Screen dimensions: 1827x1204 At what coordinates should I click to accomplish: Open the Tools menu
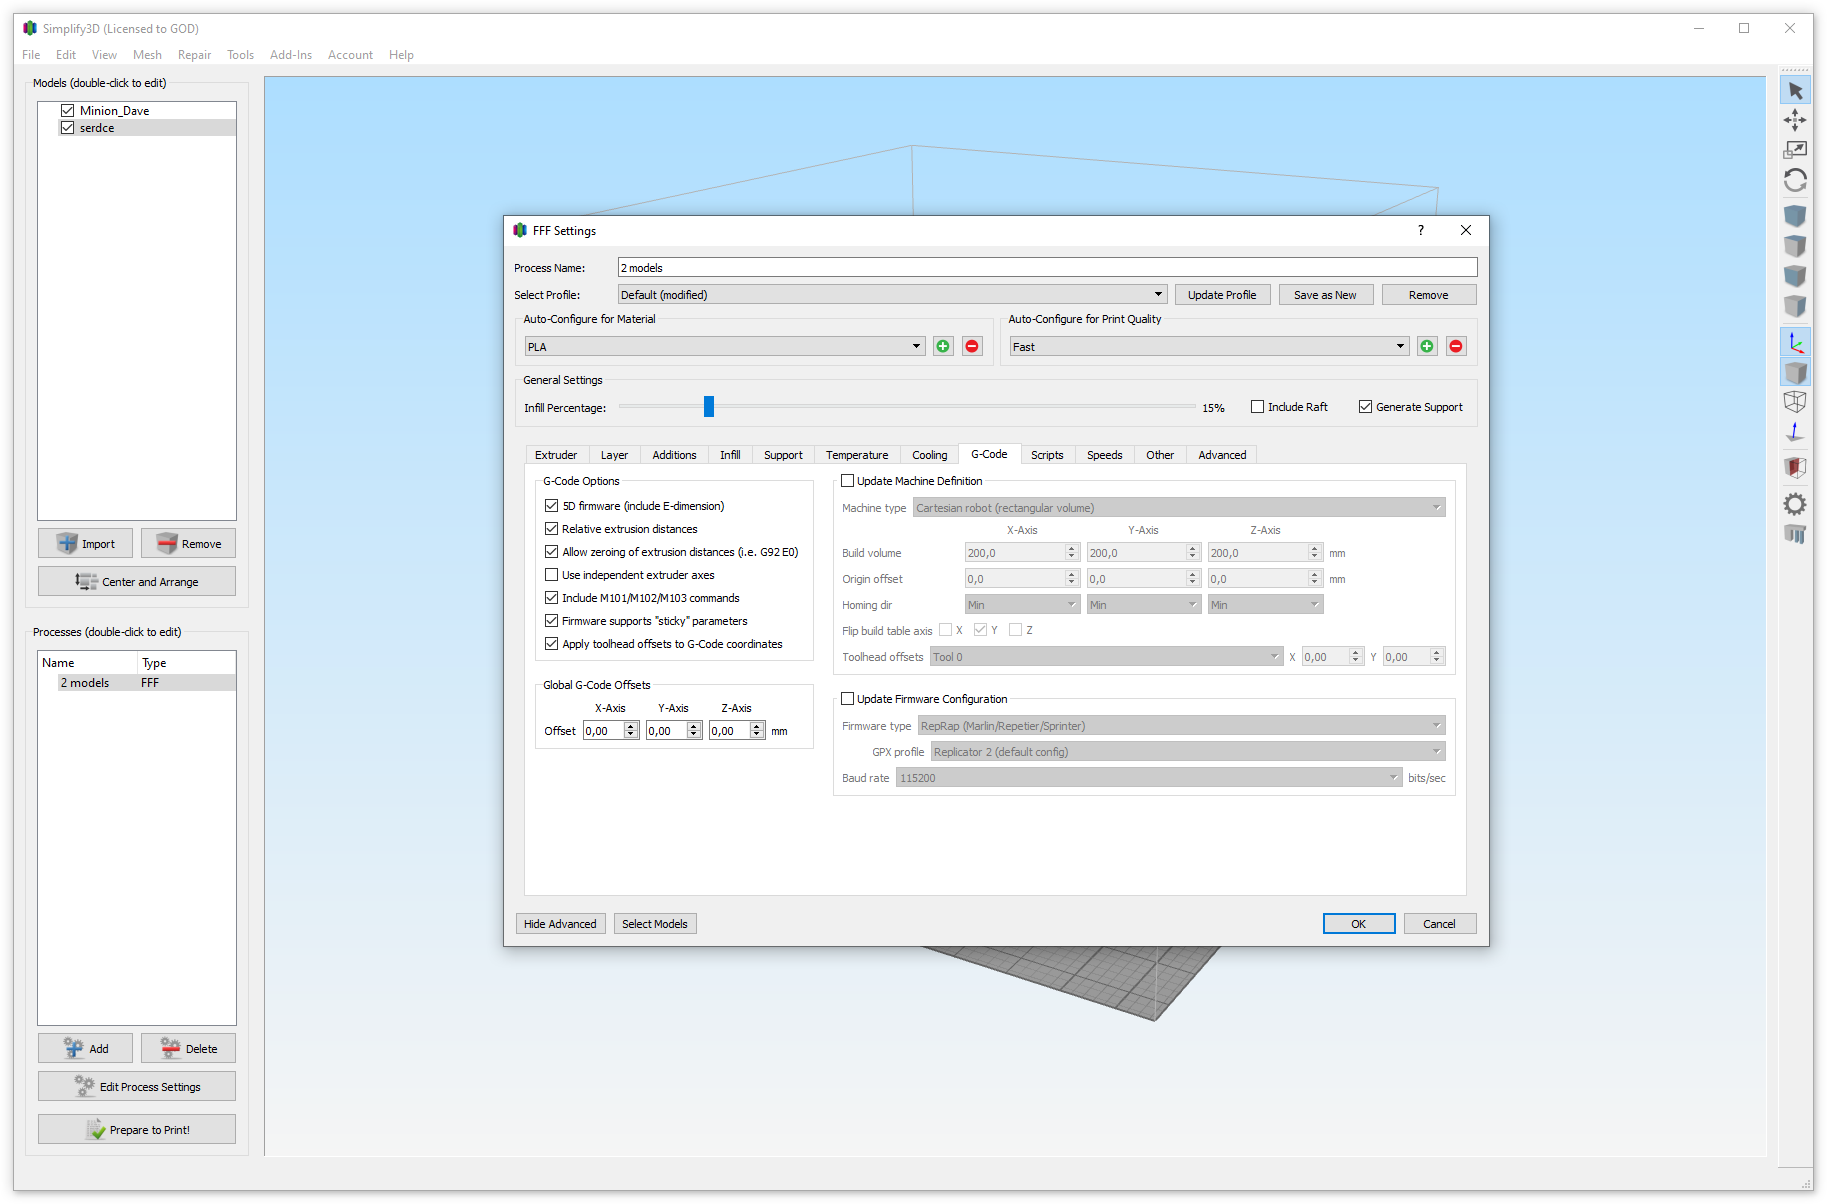[240, 55]
